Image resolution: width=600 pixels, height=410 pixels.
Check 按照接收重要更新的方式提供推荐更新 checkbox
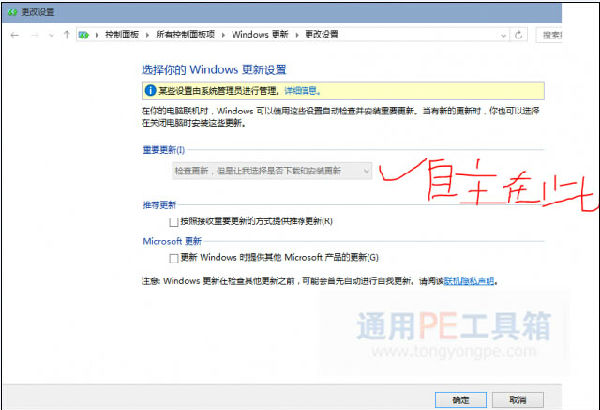[174, 222]
